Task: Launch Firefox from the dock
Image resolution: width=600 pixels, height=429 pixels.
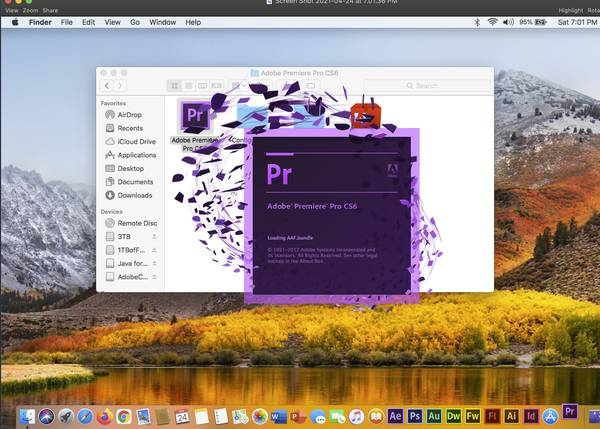Action: tap(104, 416)
